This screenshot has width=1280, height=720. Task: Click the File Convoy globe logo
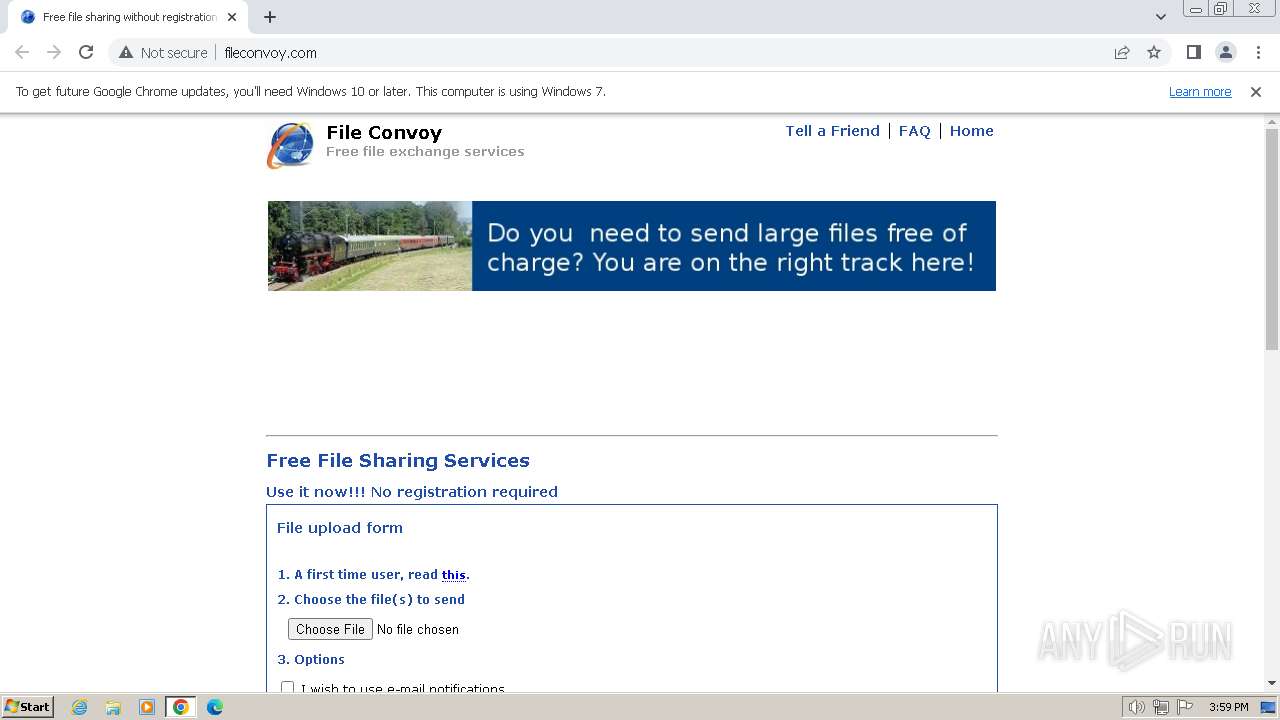290,145
